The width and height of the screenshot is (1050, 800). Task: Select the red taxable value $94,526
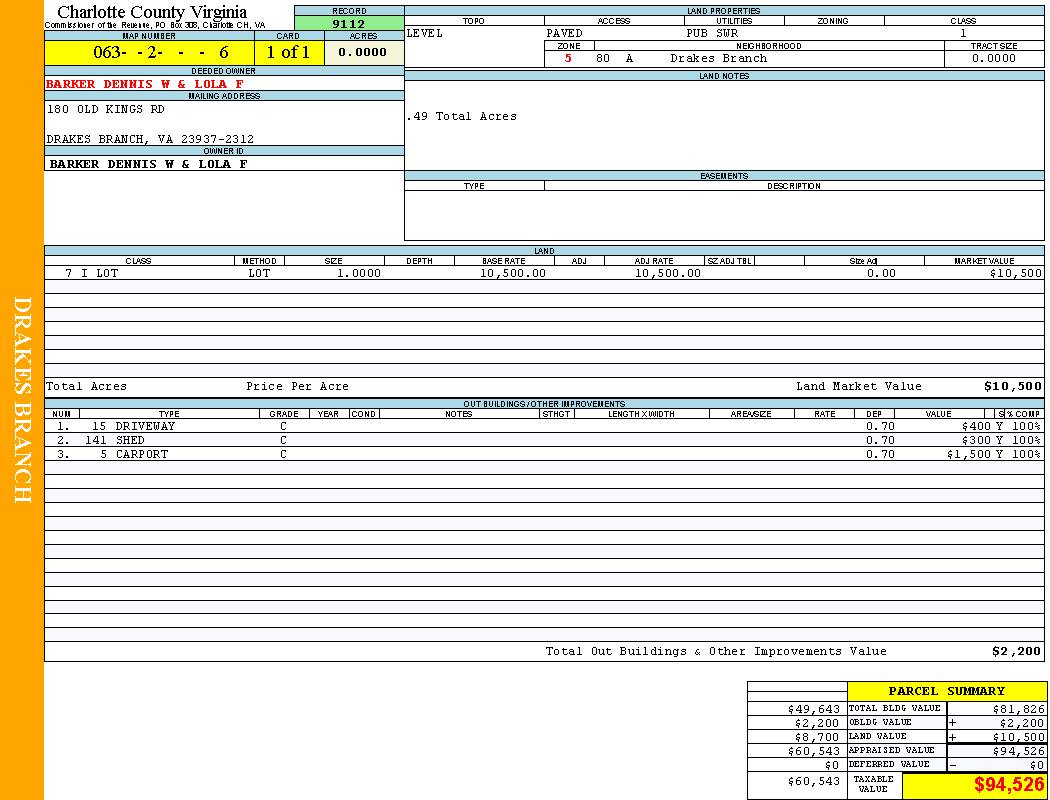tap(1009, 785)
